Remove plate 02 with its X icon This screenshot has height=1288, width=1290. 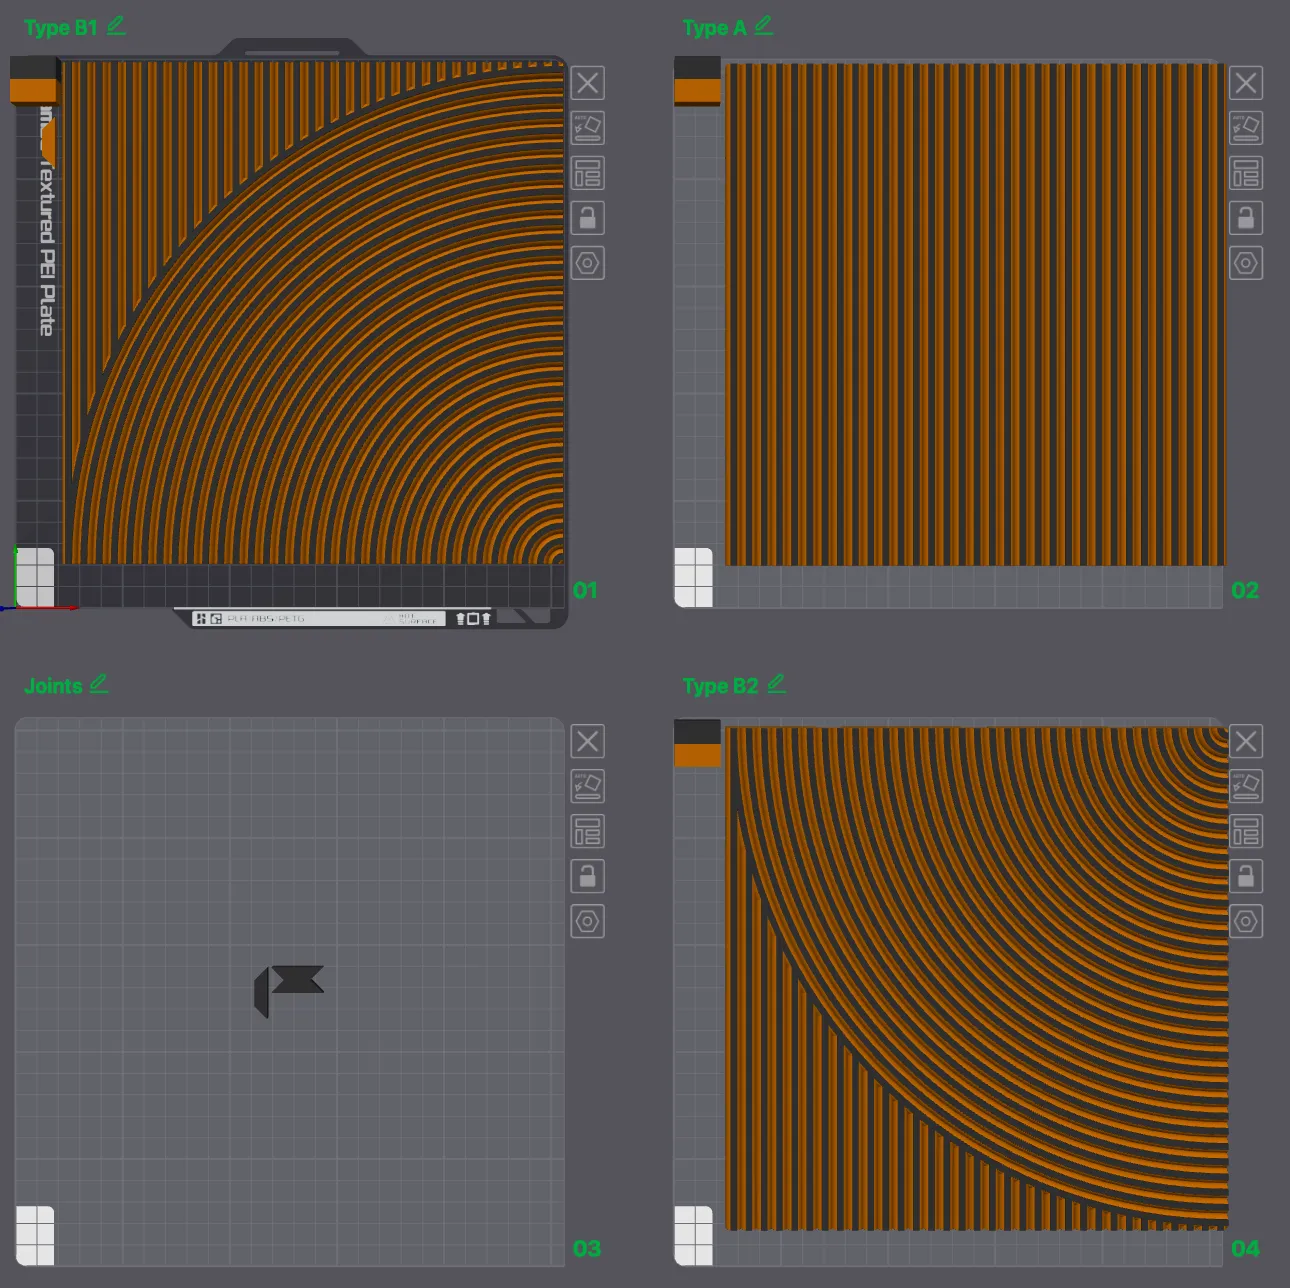(x=1245, y=83)
